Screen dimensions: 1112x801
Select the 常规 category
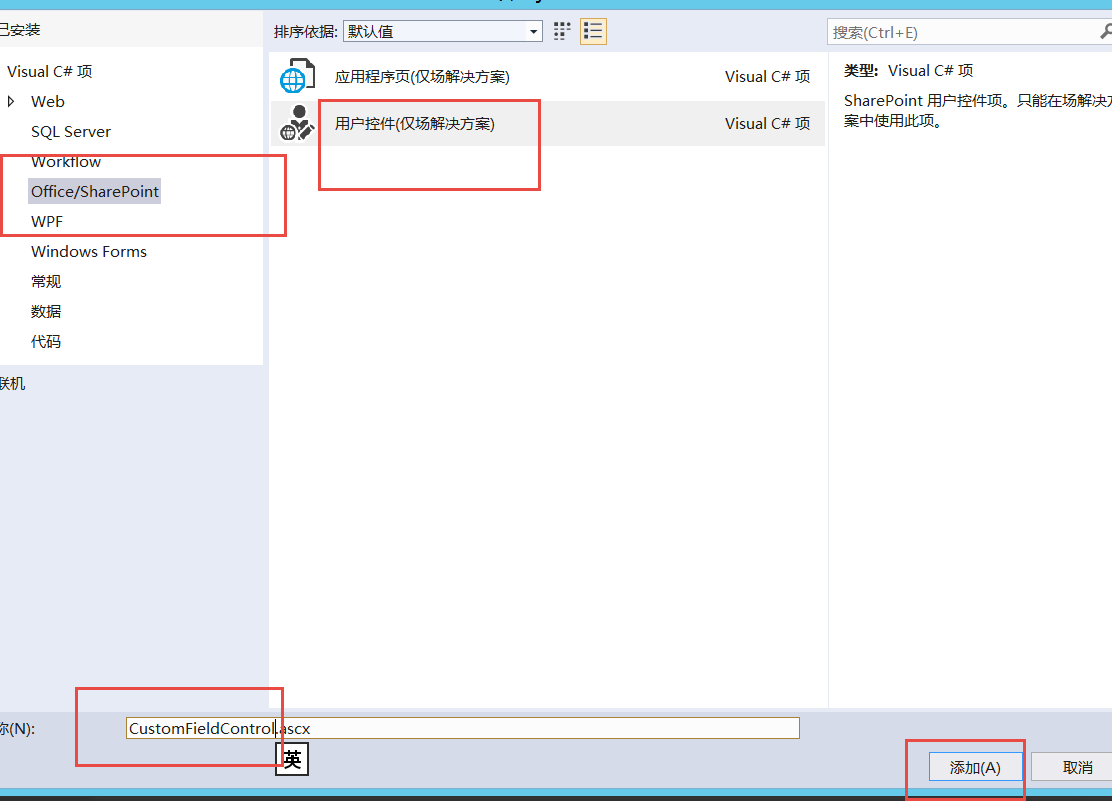coord(46,282)
